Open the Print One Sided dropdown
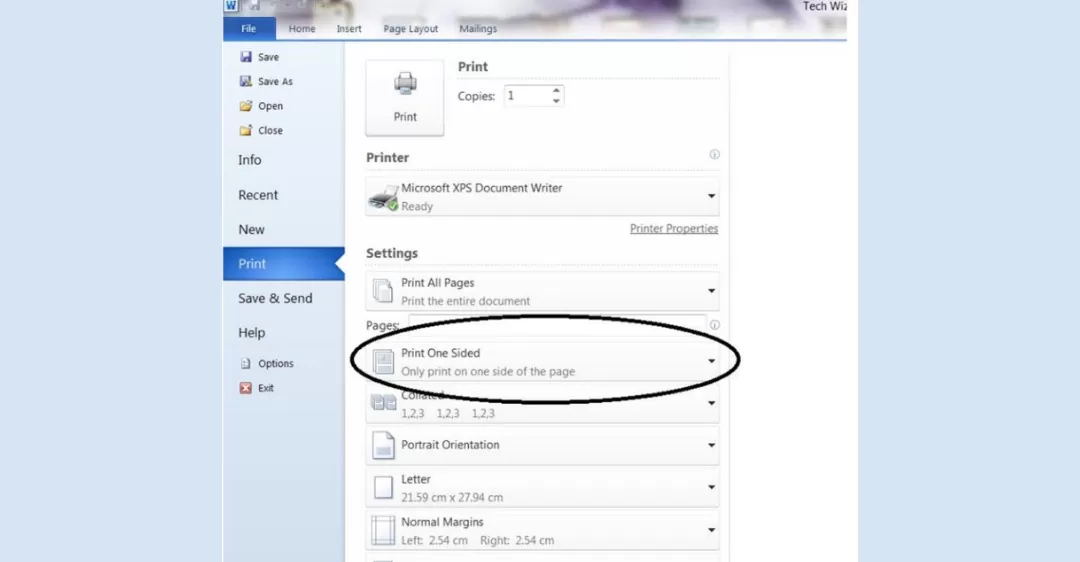Image resolution: width=1080 pixels, height=562 pixels. 711,361
